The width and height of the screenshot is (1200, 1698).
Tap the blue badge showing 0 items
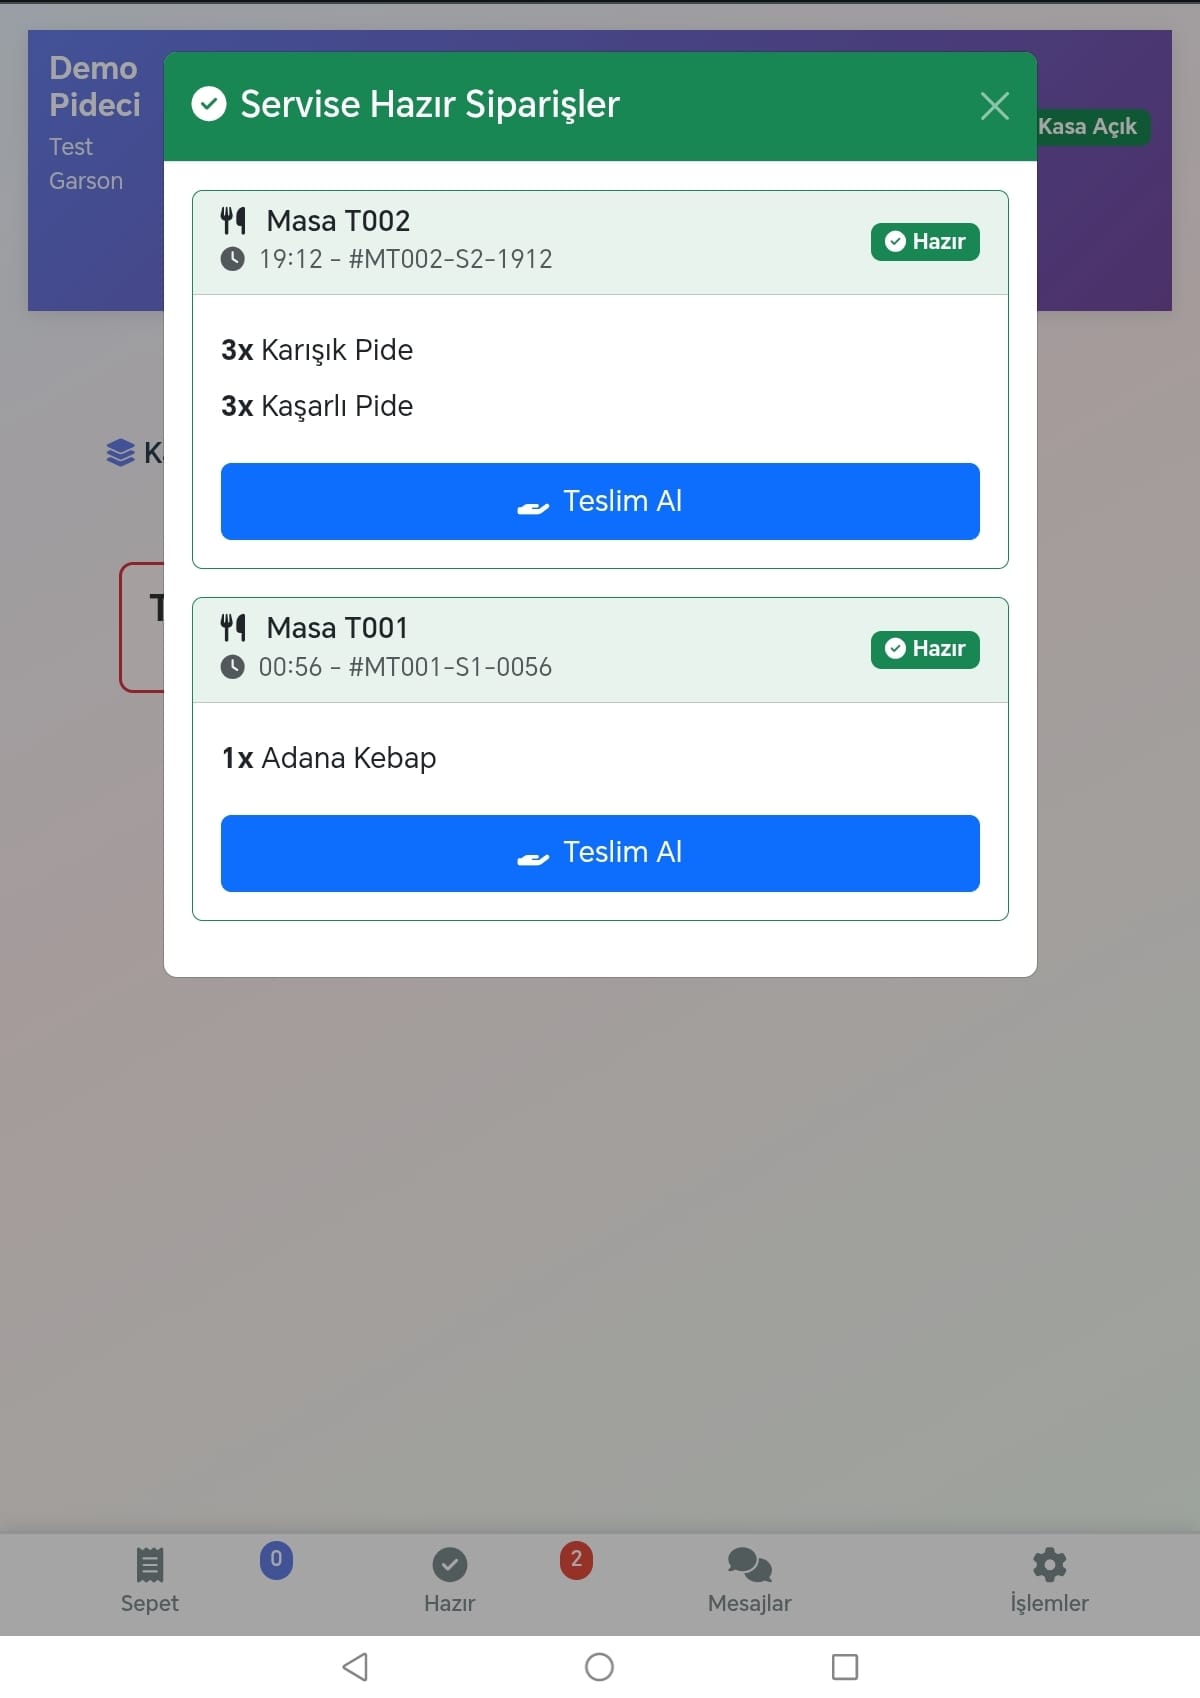point(275,1559)
